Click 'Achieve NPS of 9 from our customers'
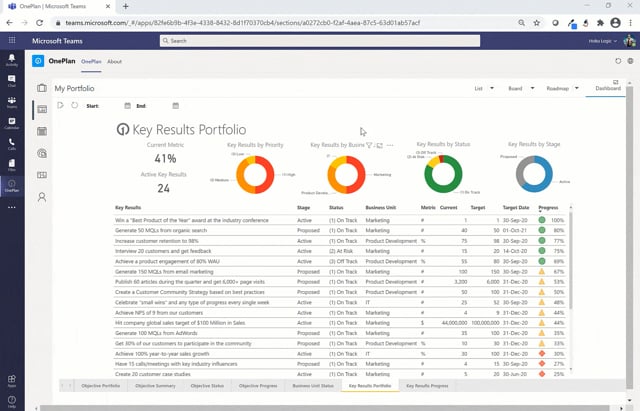 point(159,313)
